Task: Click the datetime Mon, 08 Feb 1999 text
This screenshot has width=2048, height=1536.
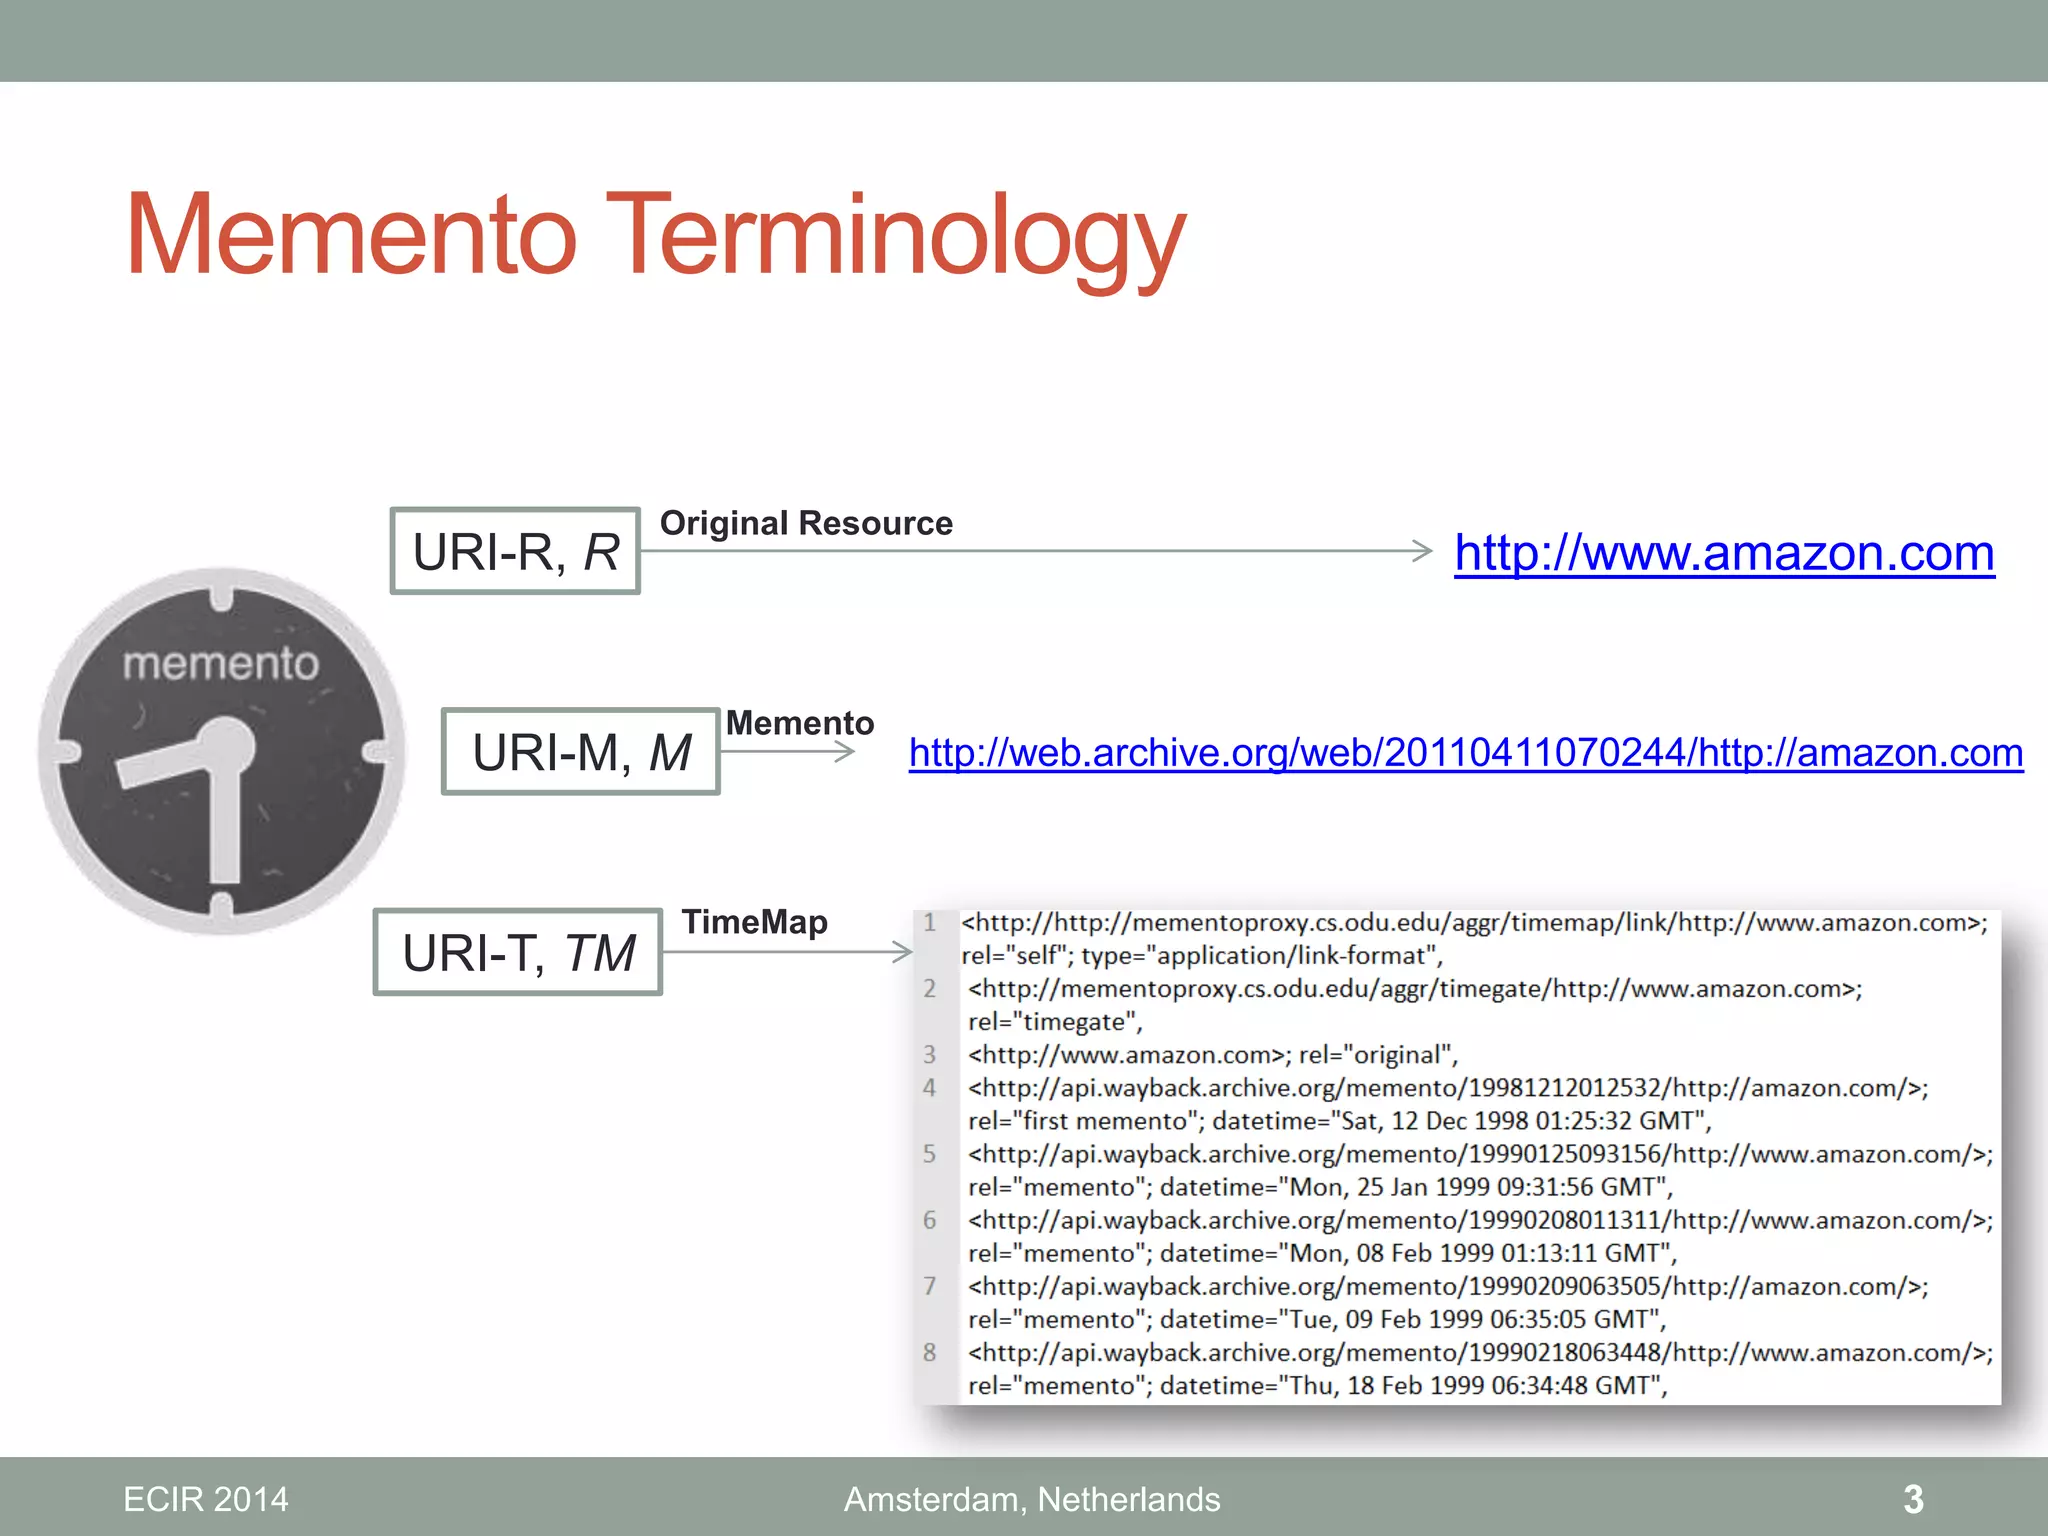Action: tap(1322, 1252)
